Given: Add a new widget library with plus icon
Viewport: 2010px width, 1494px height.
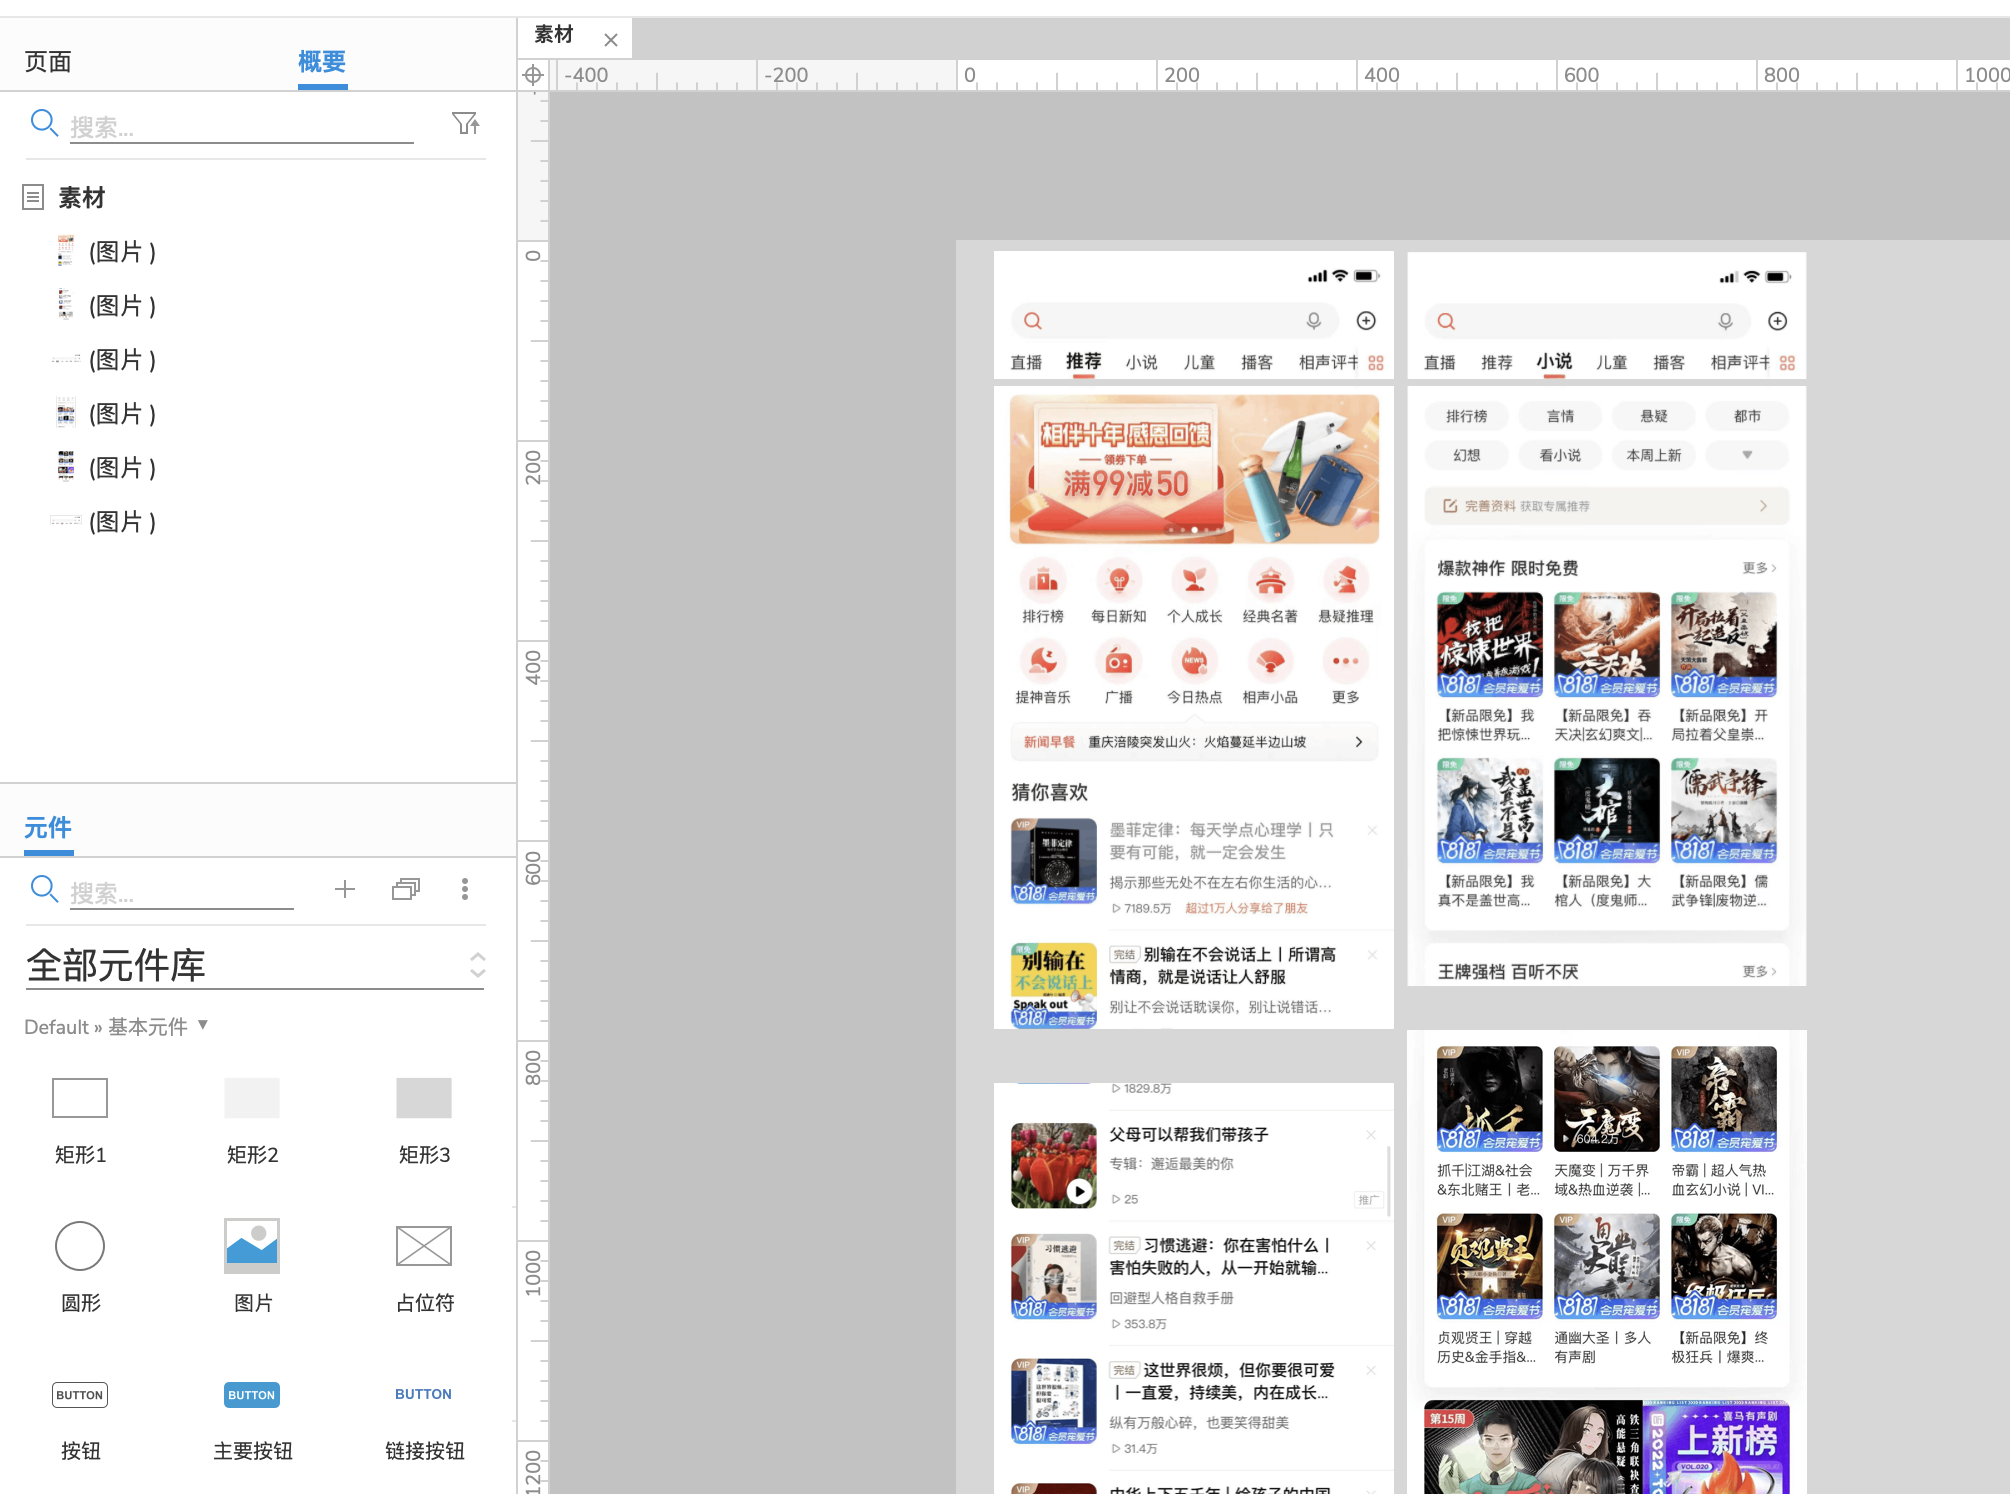Looking at the screenshot, I should pos(345,889).
